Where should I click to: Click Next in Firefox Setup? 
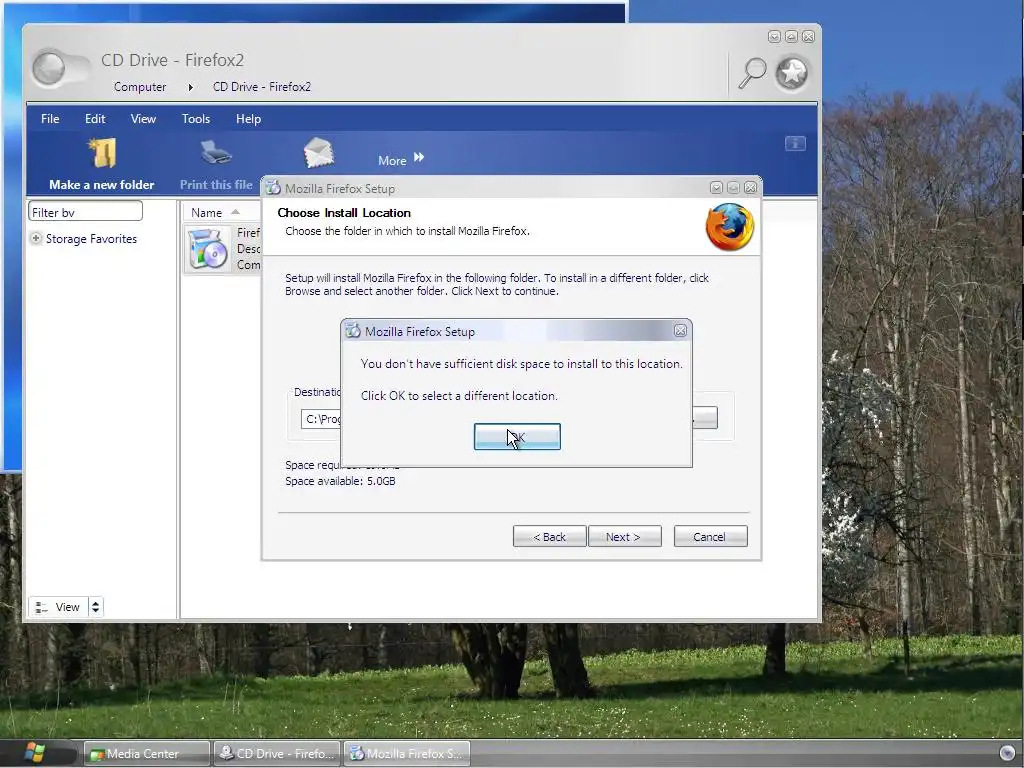624,537
